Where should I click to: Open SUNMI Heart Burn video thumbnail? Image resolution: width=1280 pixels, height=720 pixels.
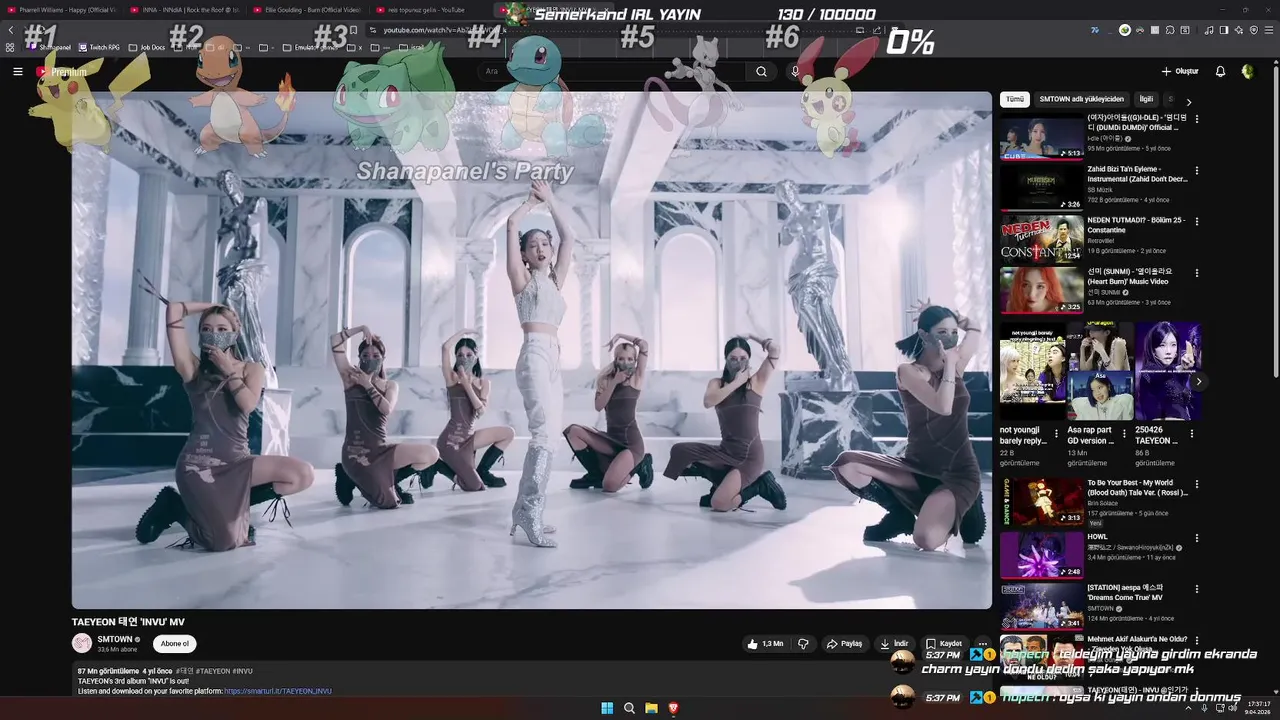(x=1041, y=290)
